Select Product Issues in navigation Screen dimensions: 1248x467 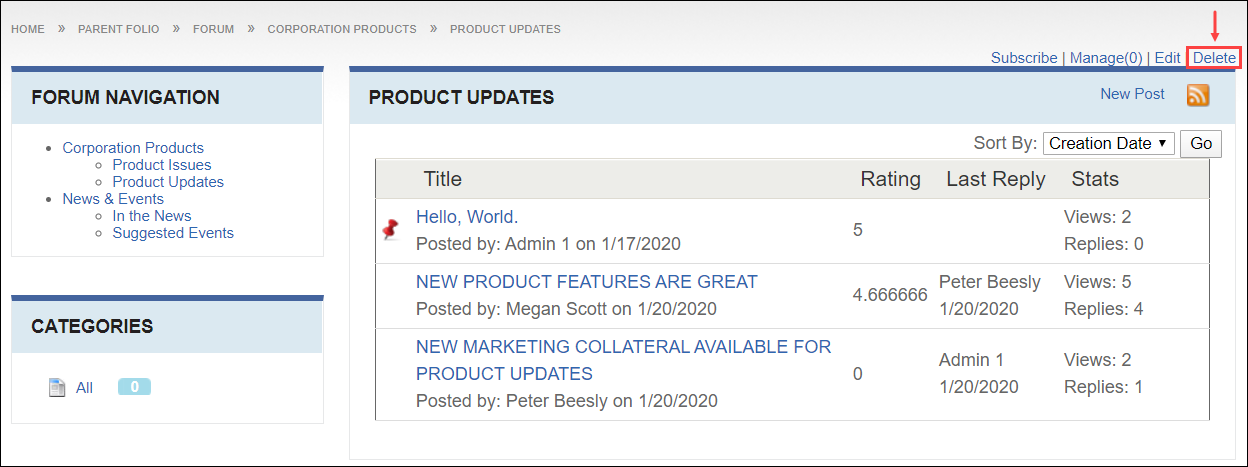(162, 165)
